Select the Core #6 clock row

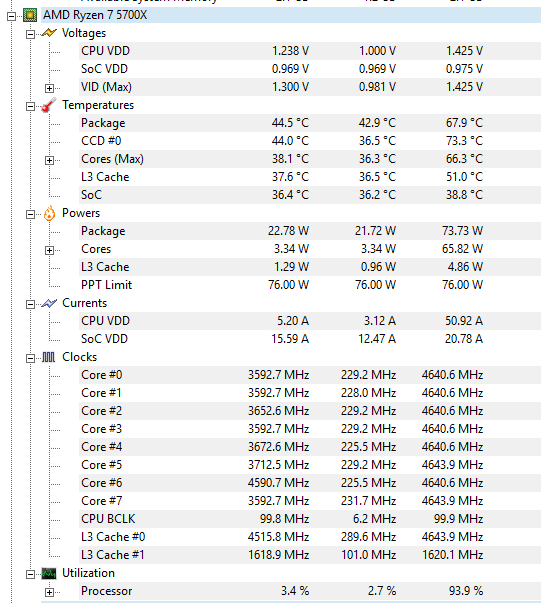(x=310, y=483)
